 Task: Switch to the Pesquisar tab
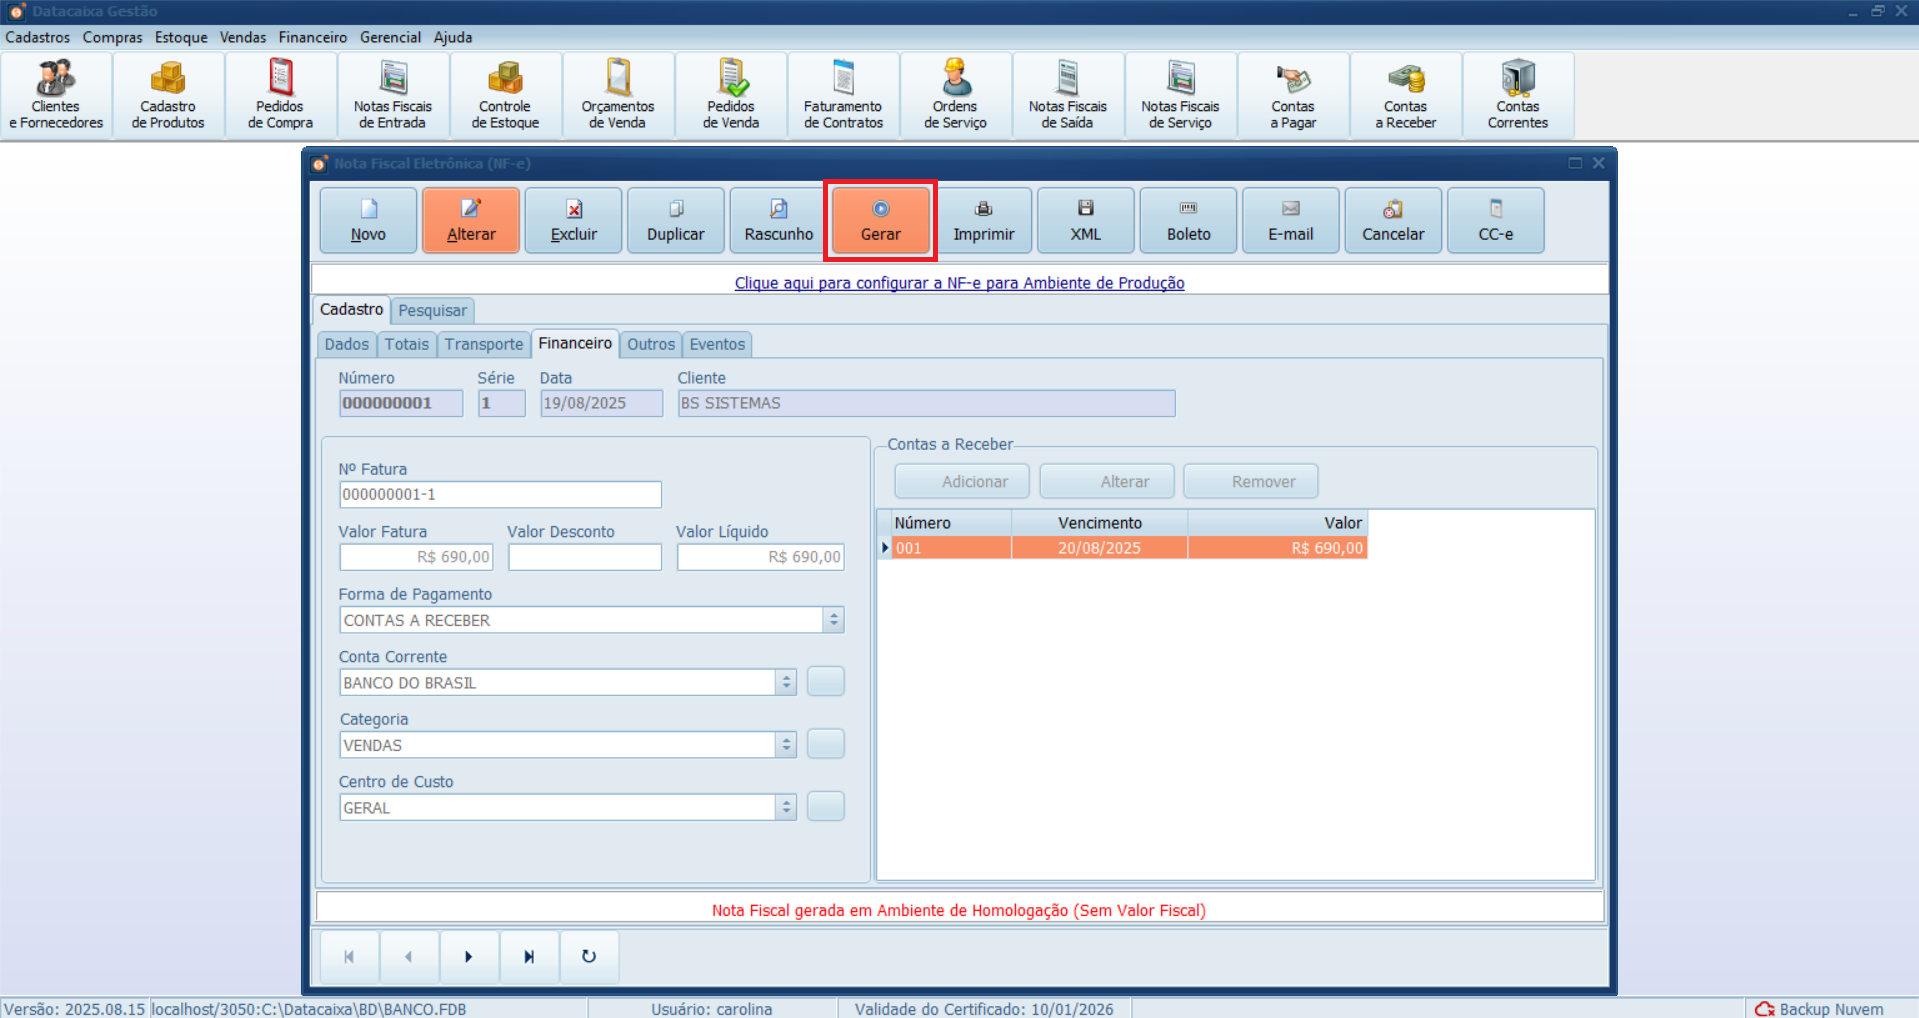pyautogui.click(x=432, y=311)
